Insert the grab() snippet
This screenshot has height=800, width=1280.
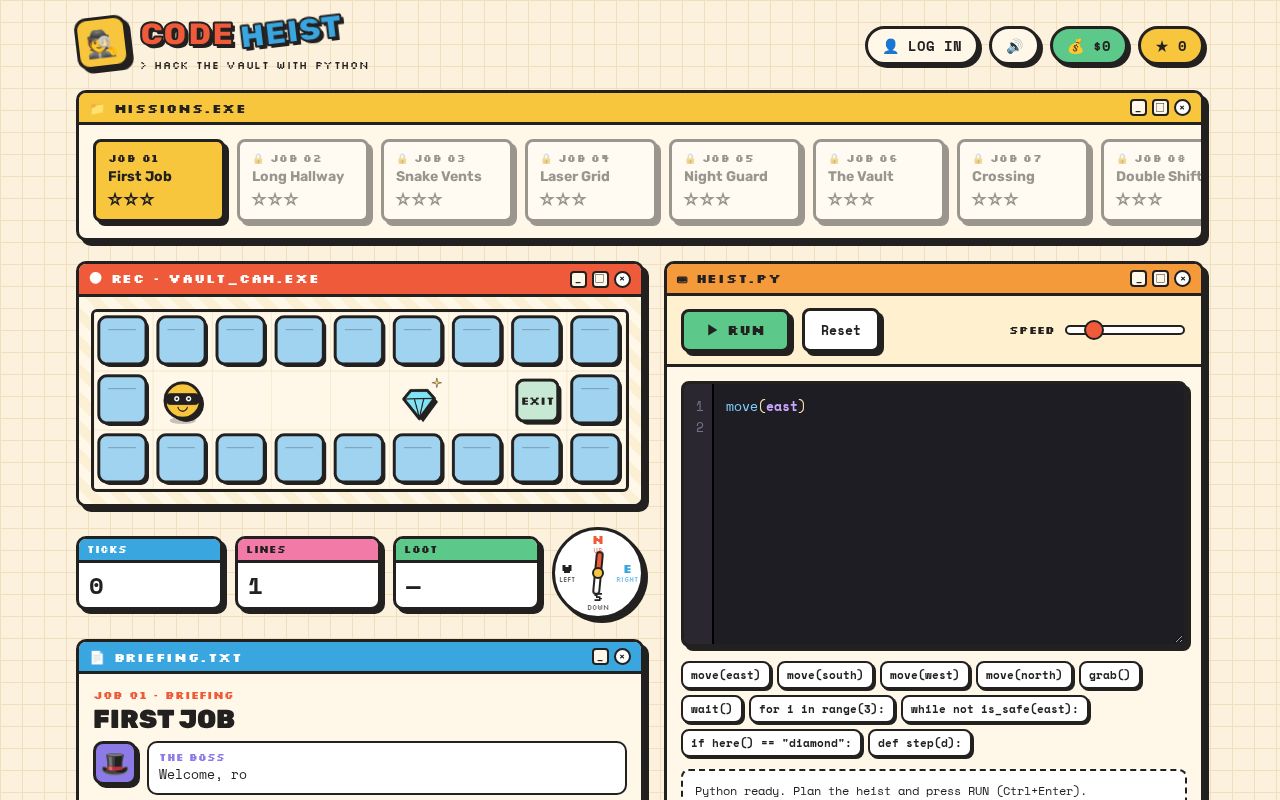(x=1110, y=675)
